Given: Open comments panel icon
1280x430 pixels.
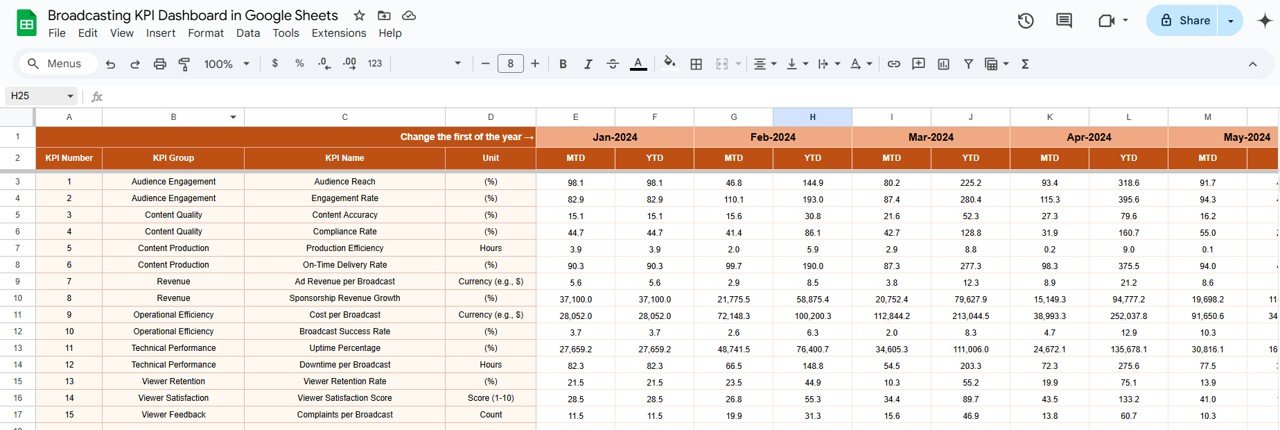Looking at the screenshot, I should 1064,21.
